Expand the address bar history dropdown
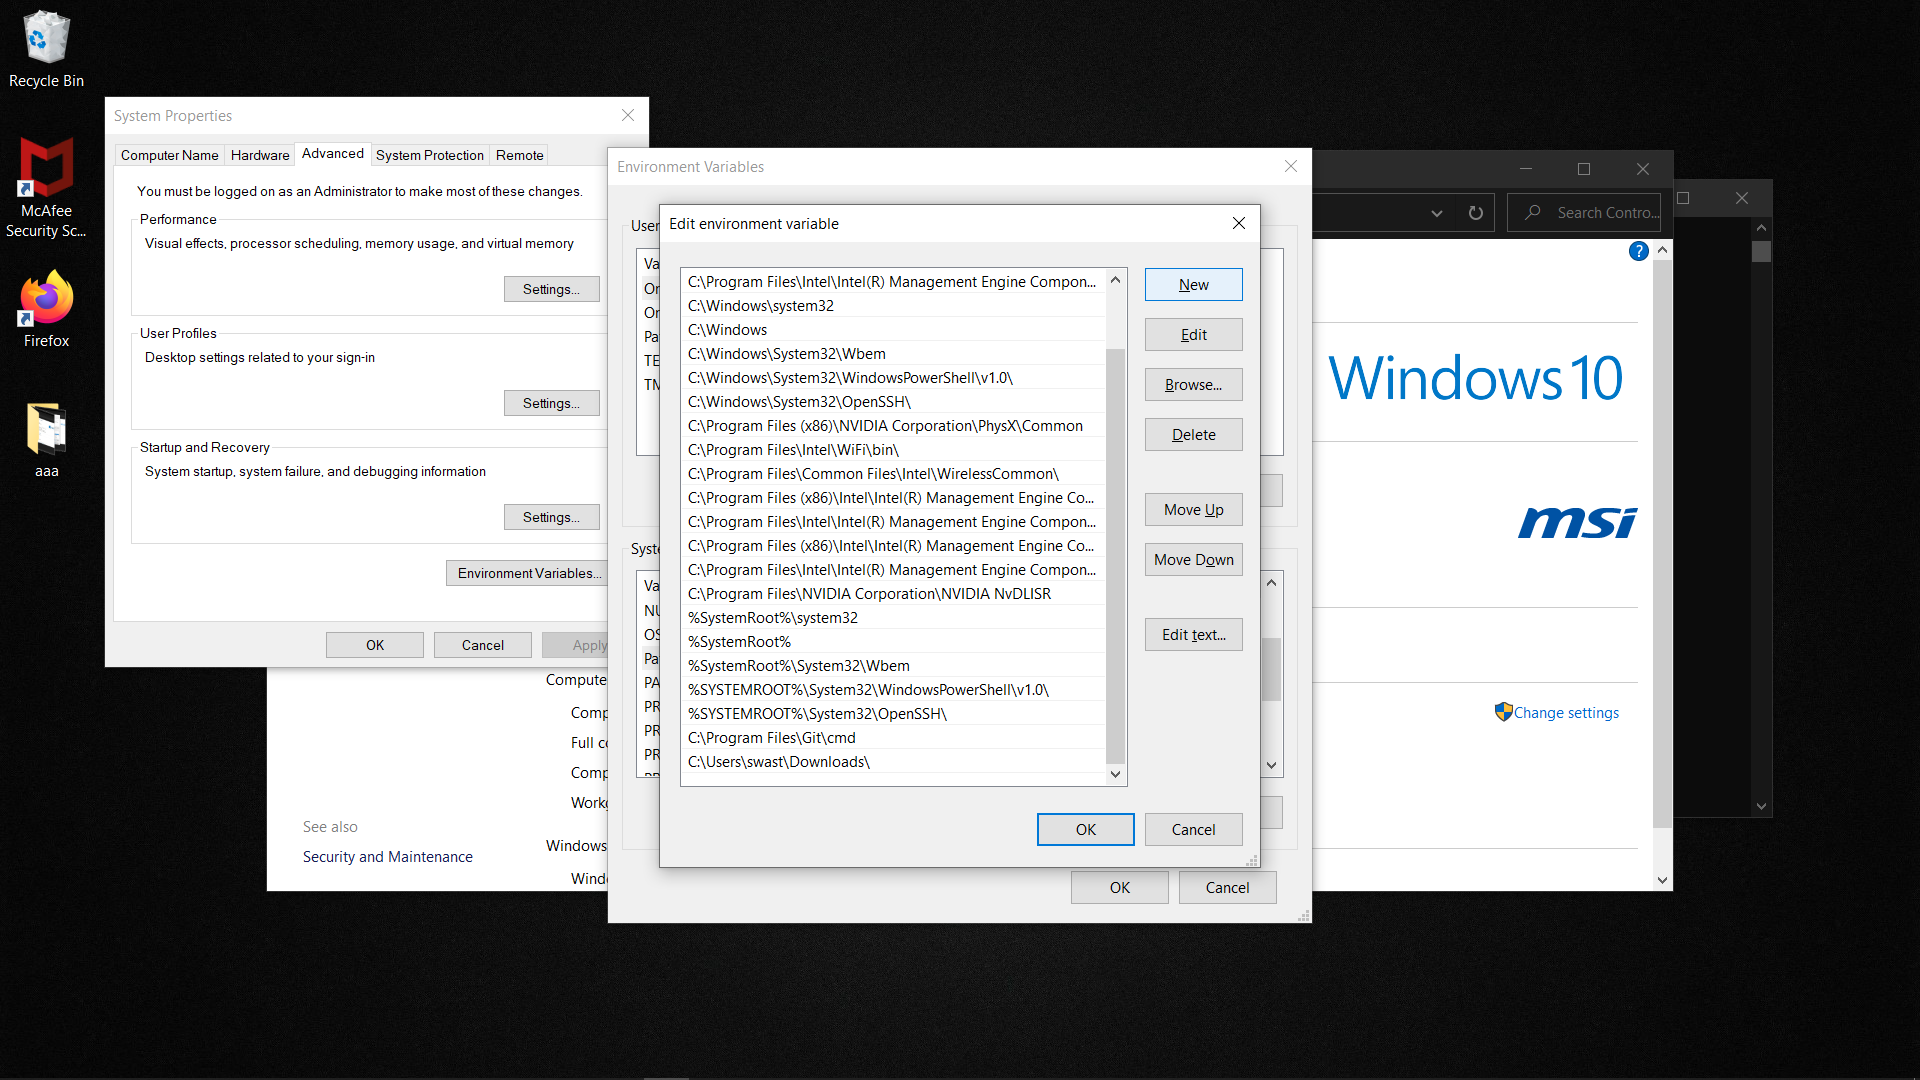Screen dimensions: 1920x1080 (x=1436, y=213)
